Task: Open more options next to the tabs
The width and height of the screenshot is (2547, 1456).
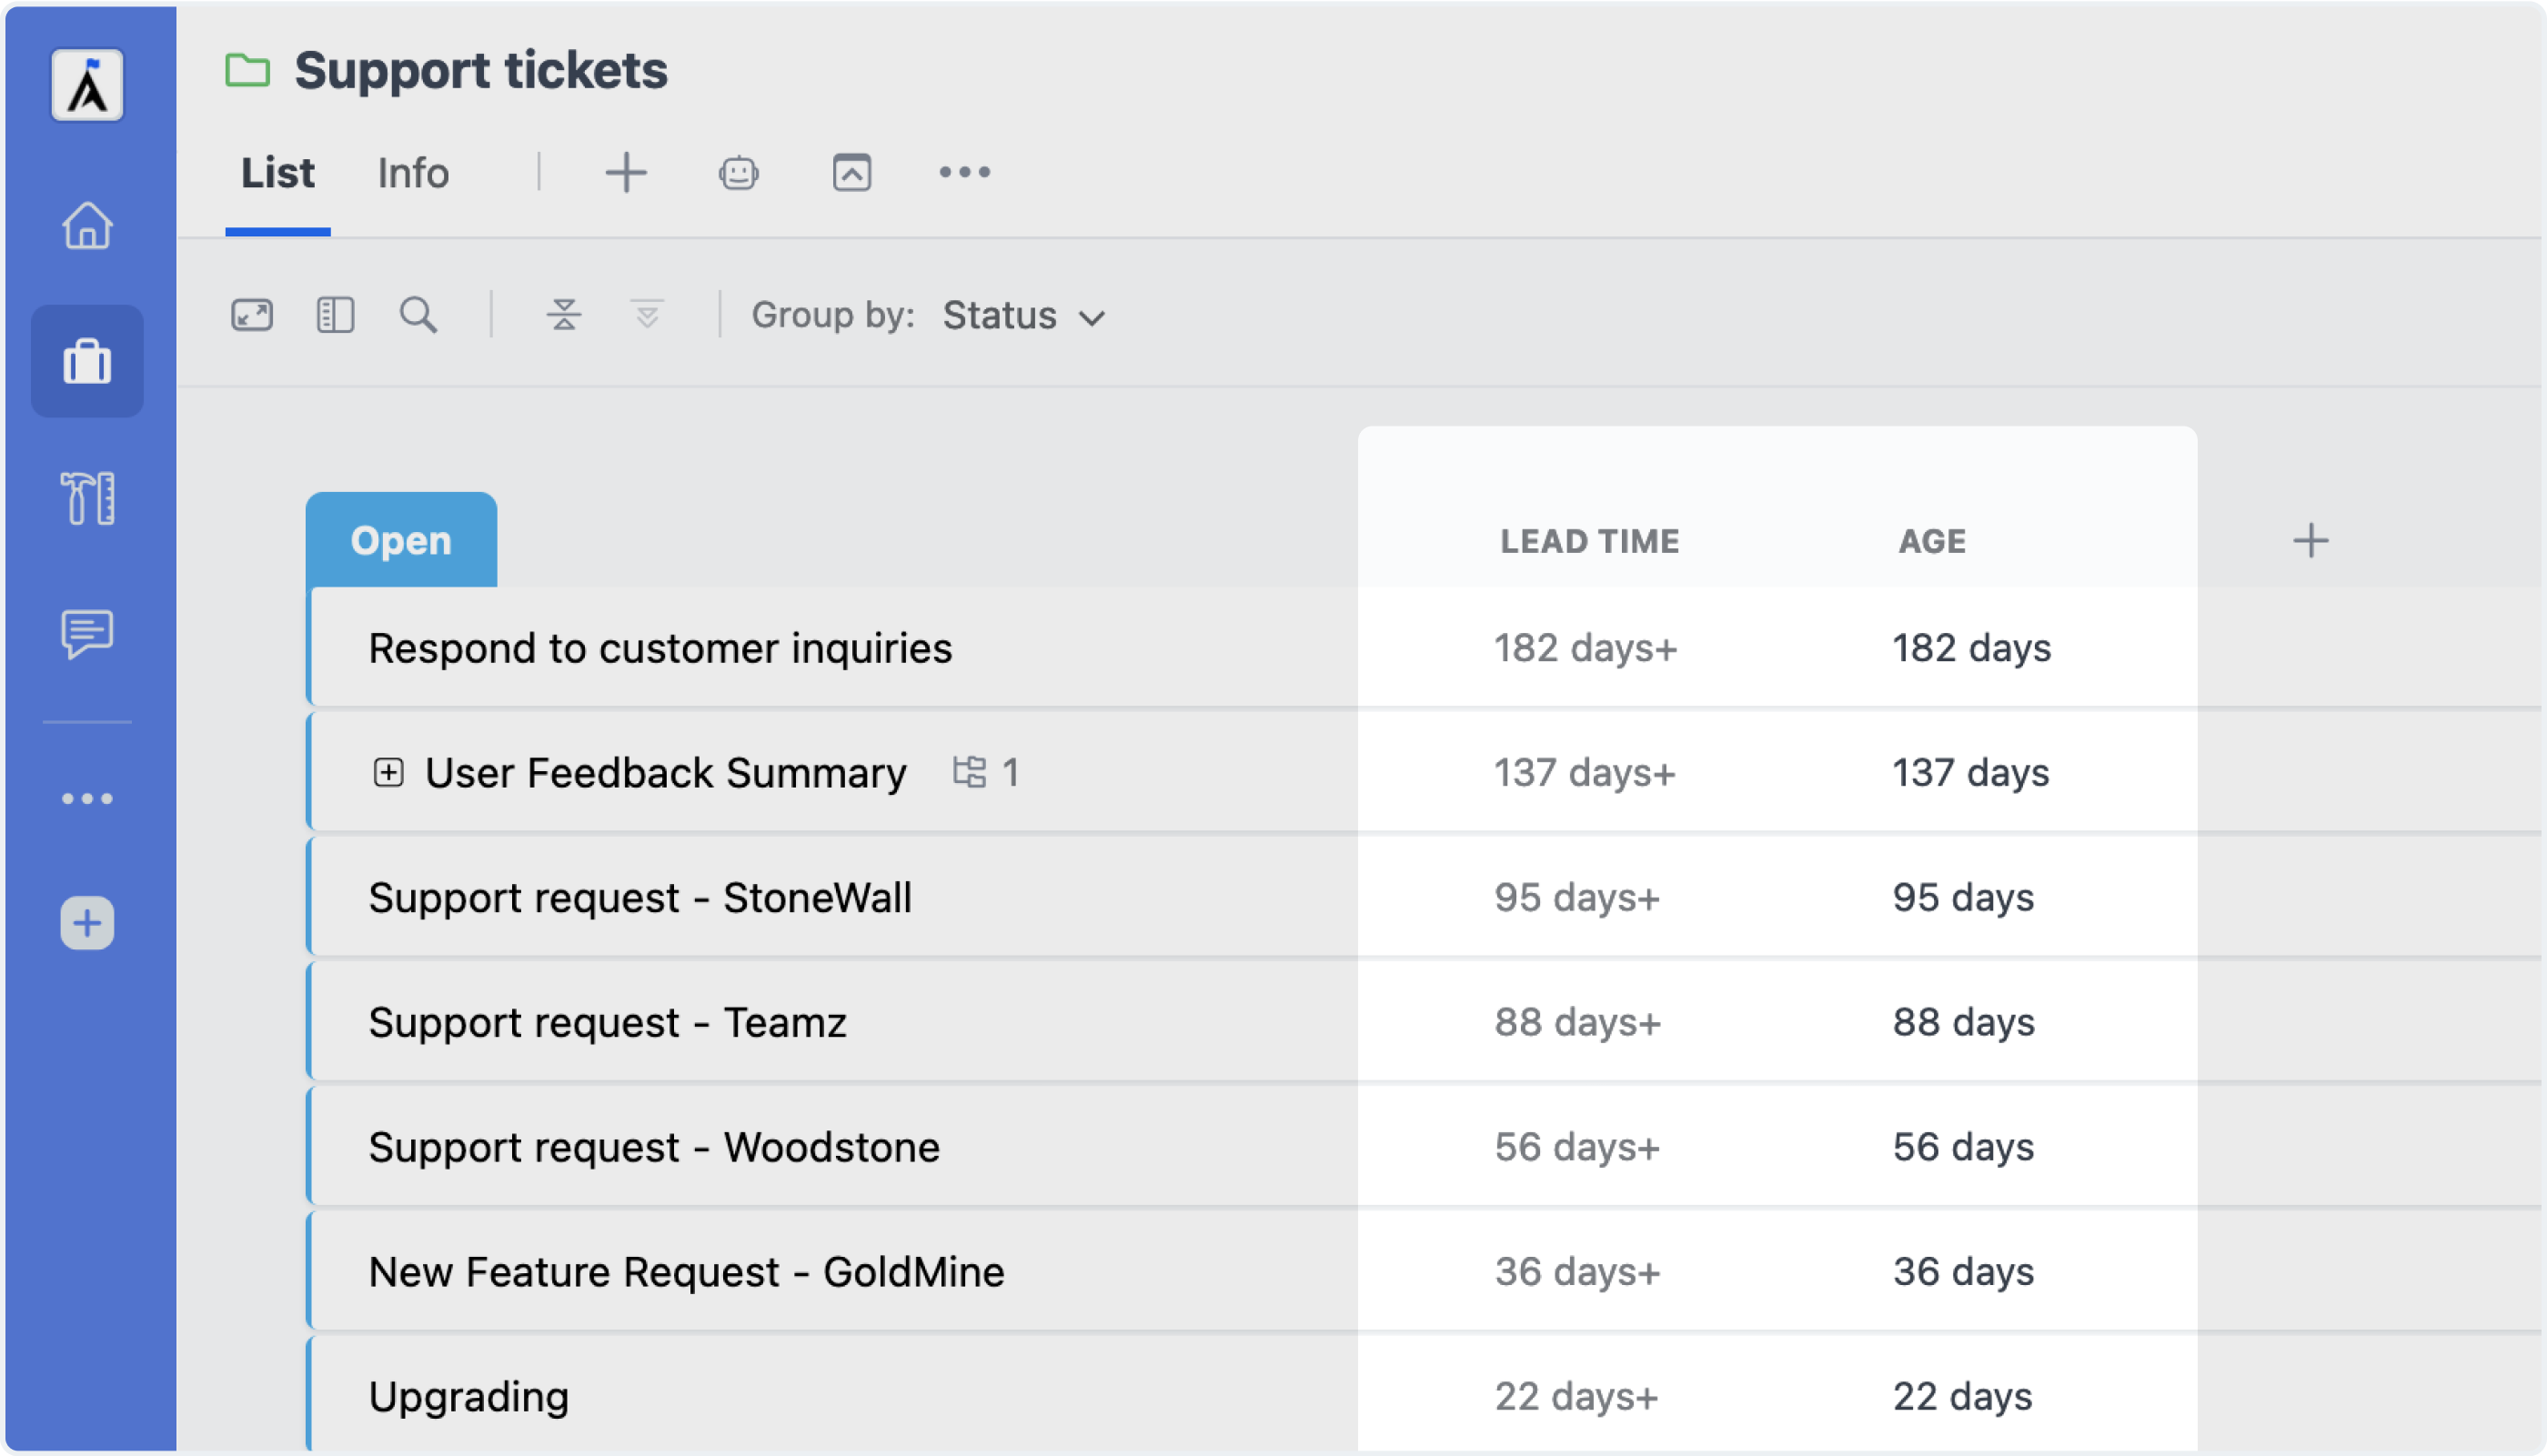Action: 965,172
